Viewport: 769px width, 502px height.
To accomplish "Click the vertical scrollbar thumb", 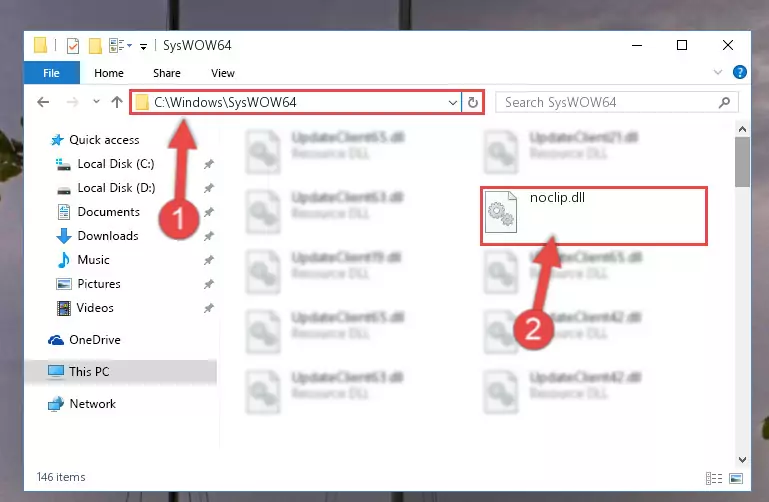I will 743,162.
